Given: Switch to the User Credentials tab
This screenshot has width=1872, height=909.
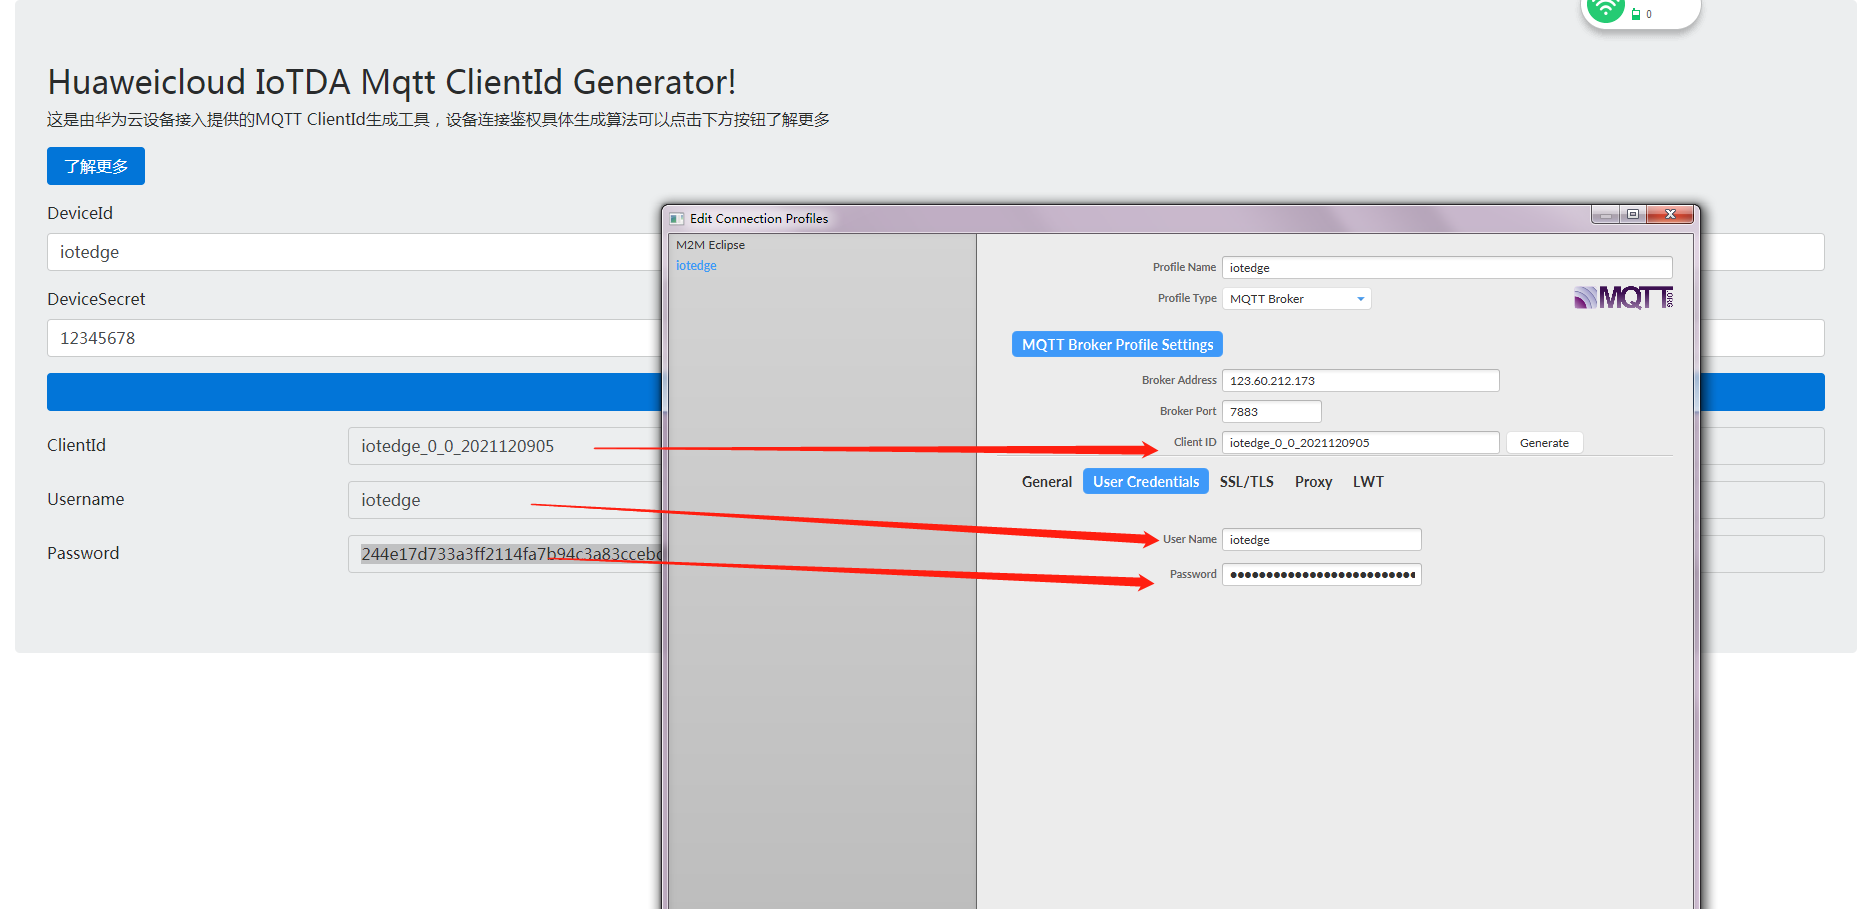Looking at the screenshot, I should tap(1146, 482).
